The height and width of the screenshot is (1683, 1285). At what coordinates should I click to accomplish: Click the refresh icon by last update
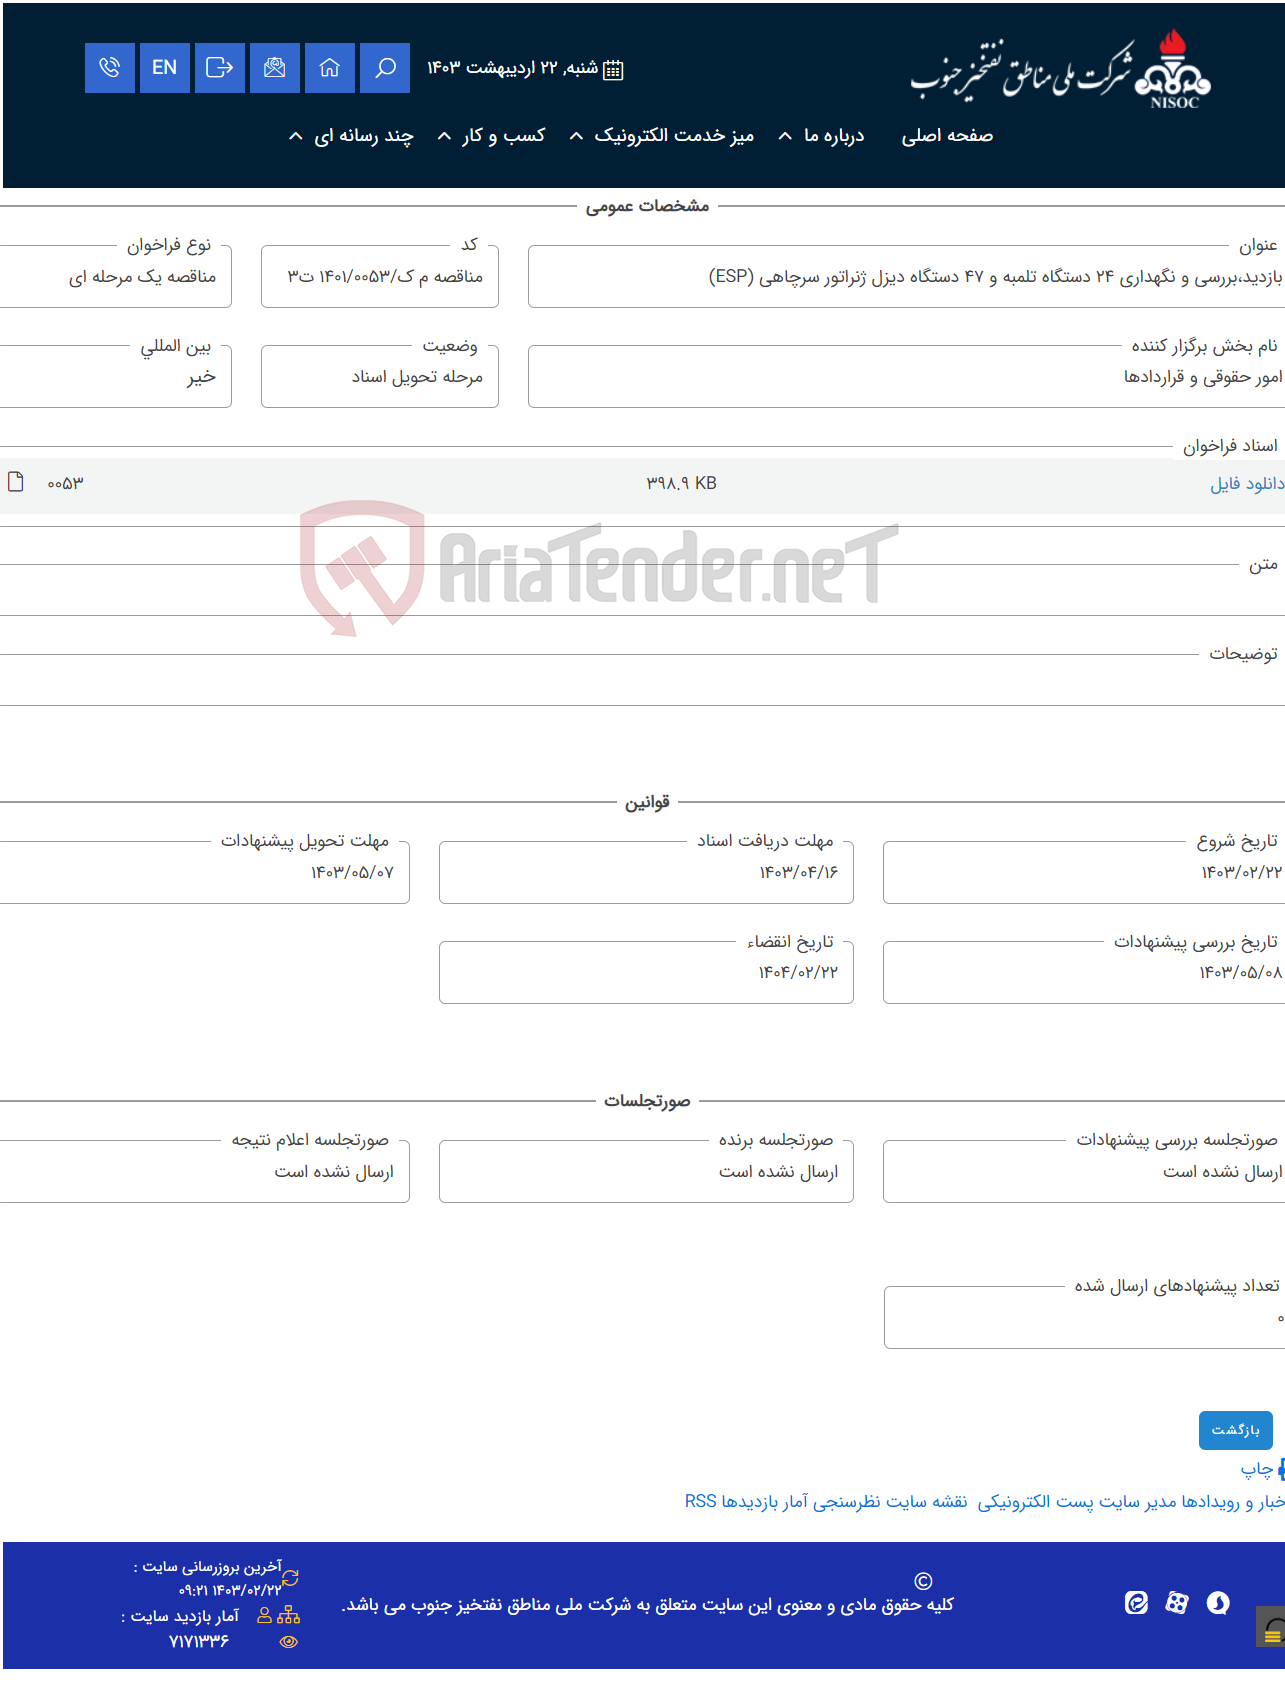pyautogui.click(x=290, y=1578)
